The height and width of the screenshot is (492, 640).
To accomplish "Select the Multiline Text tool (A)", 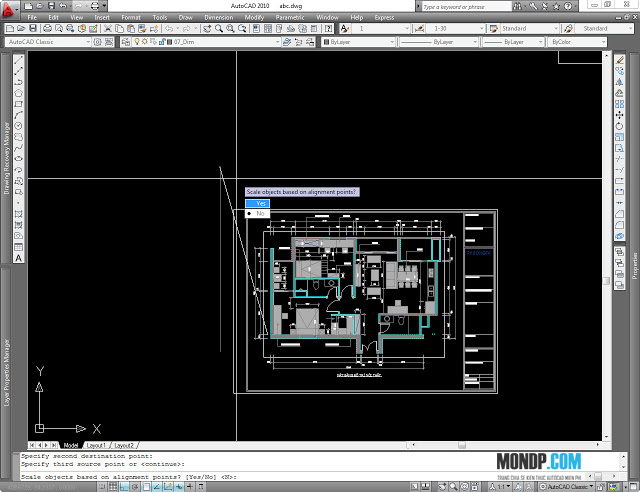I will click(18, 258).
